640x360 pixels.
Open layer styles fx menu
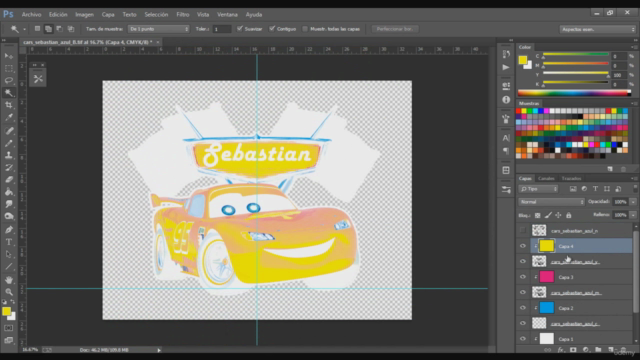point(561,350)
